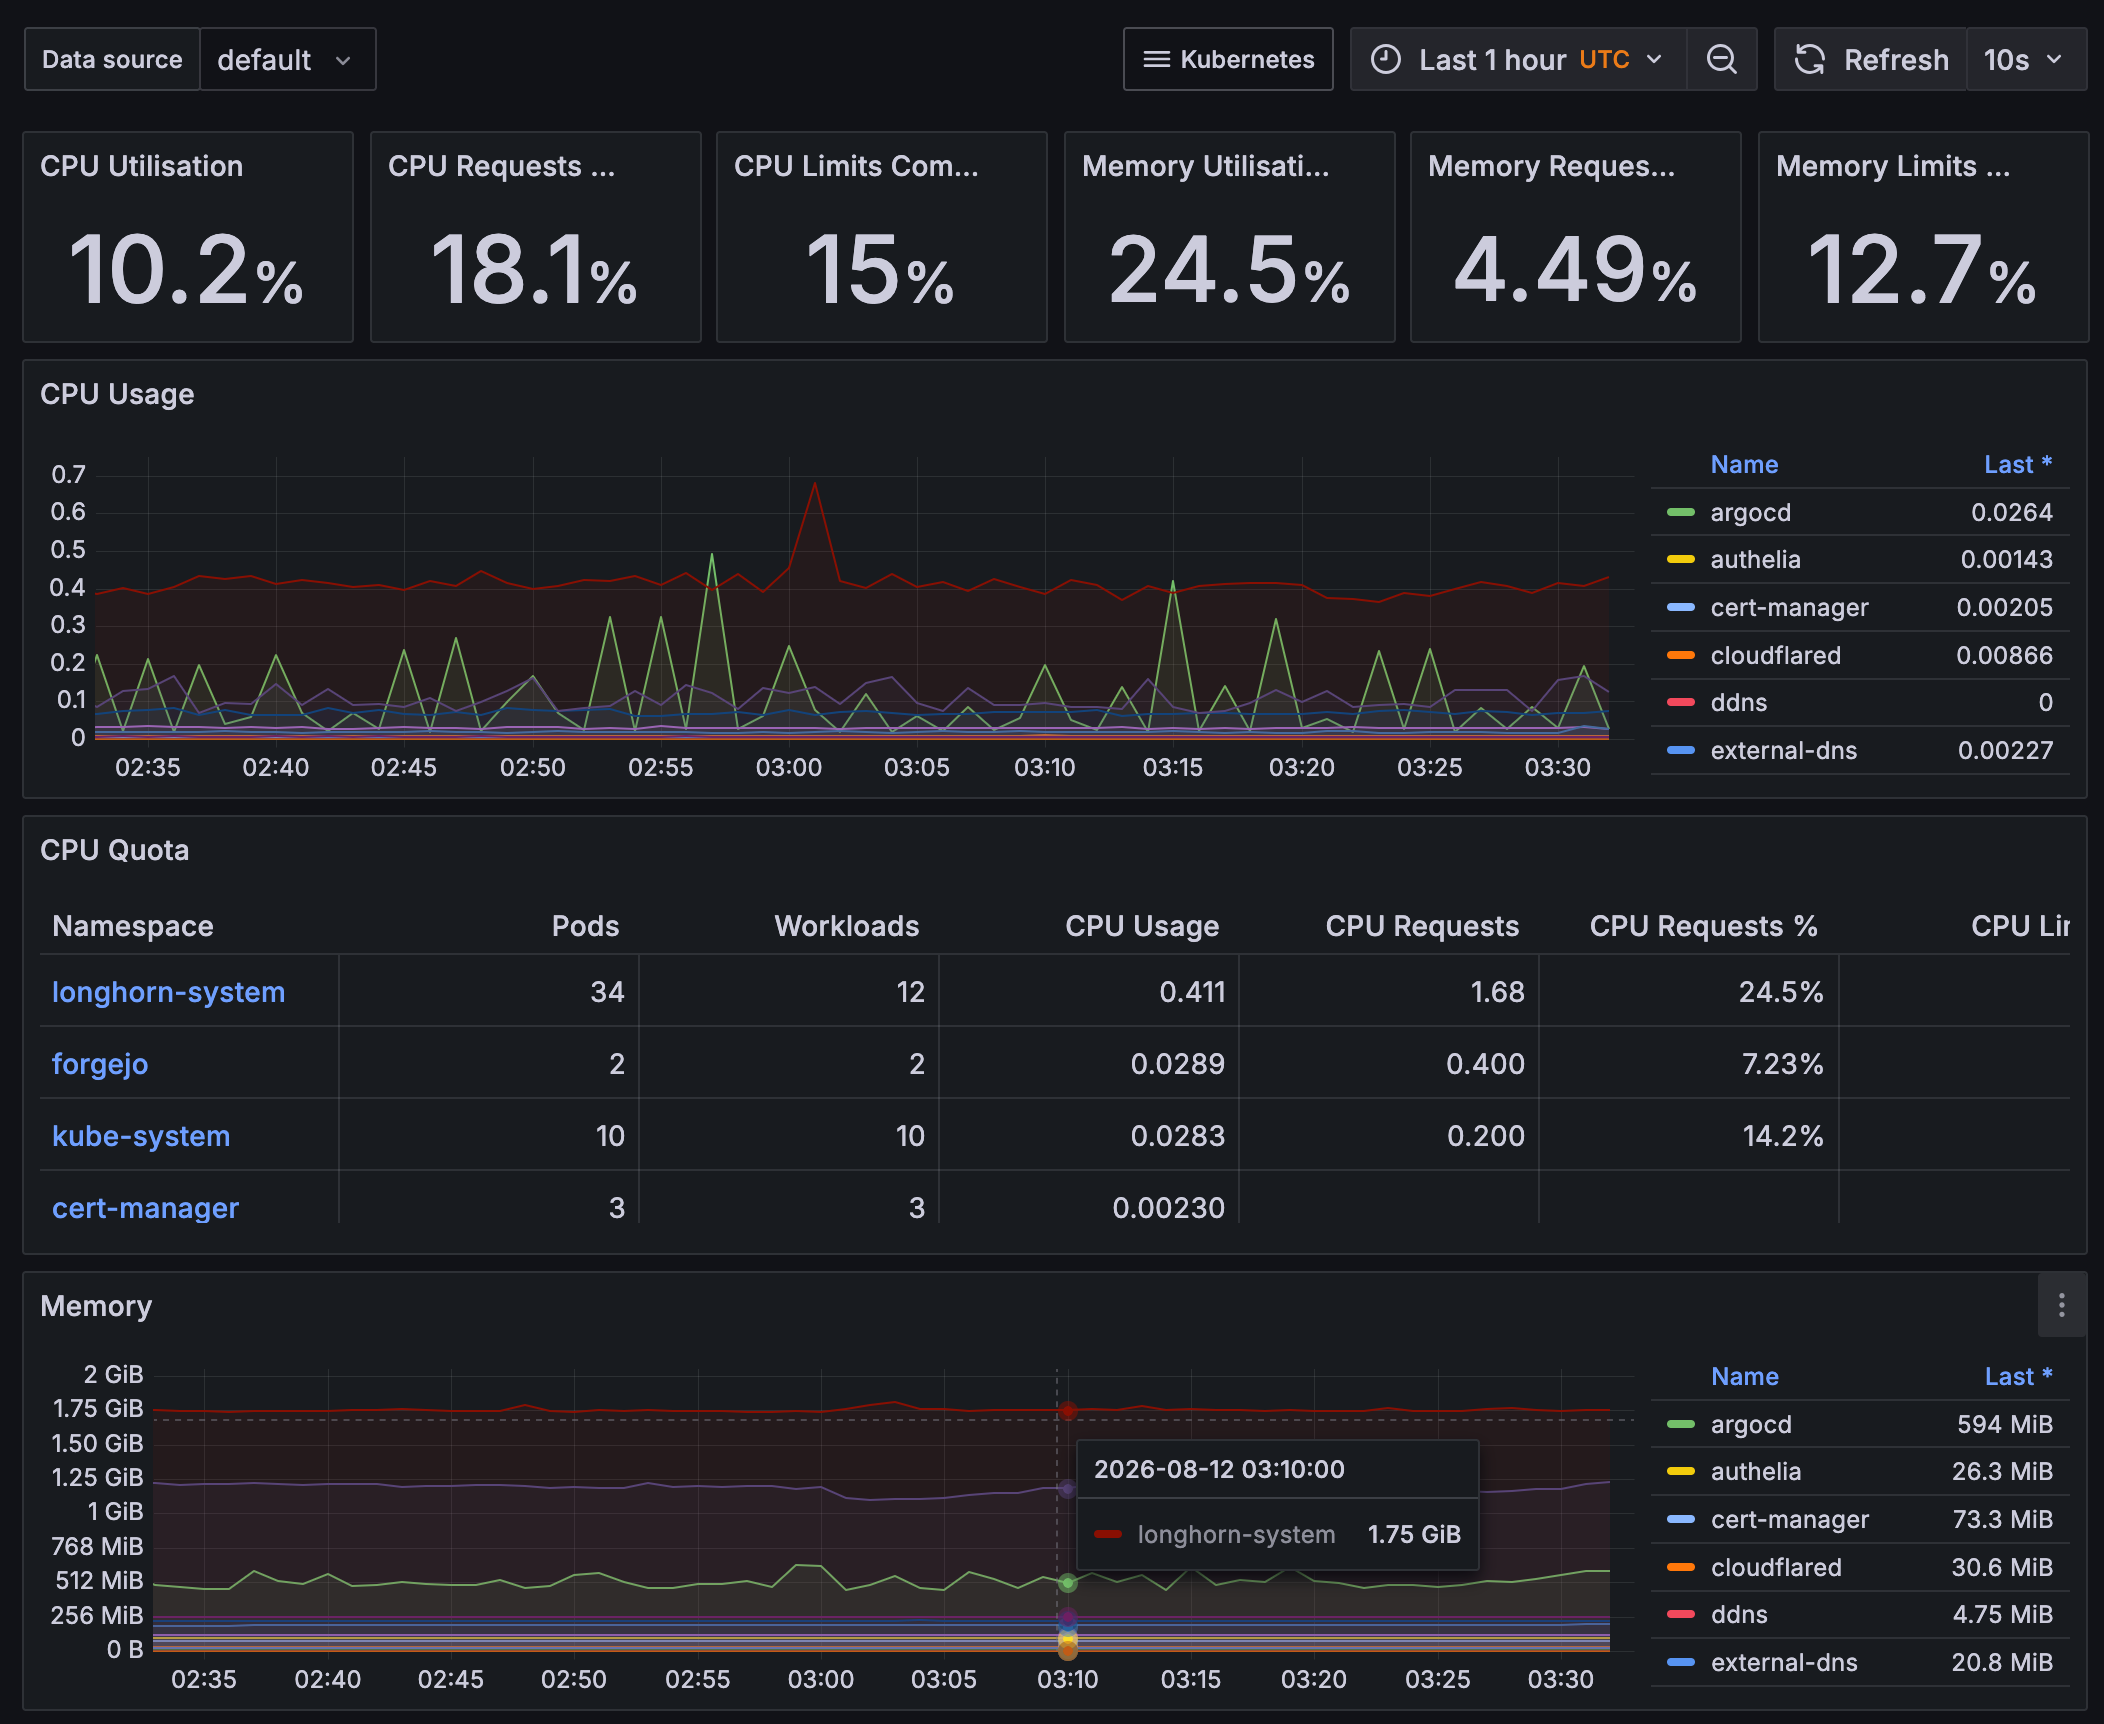Image resolution: width=2104 pixels, height=1724 pixels.
Task: Open the default data source dropdown
Action: 288,60
